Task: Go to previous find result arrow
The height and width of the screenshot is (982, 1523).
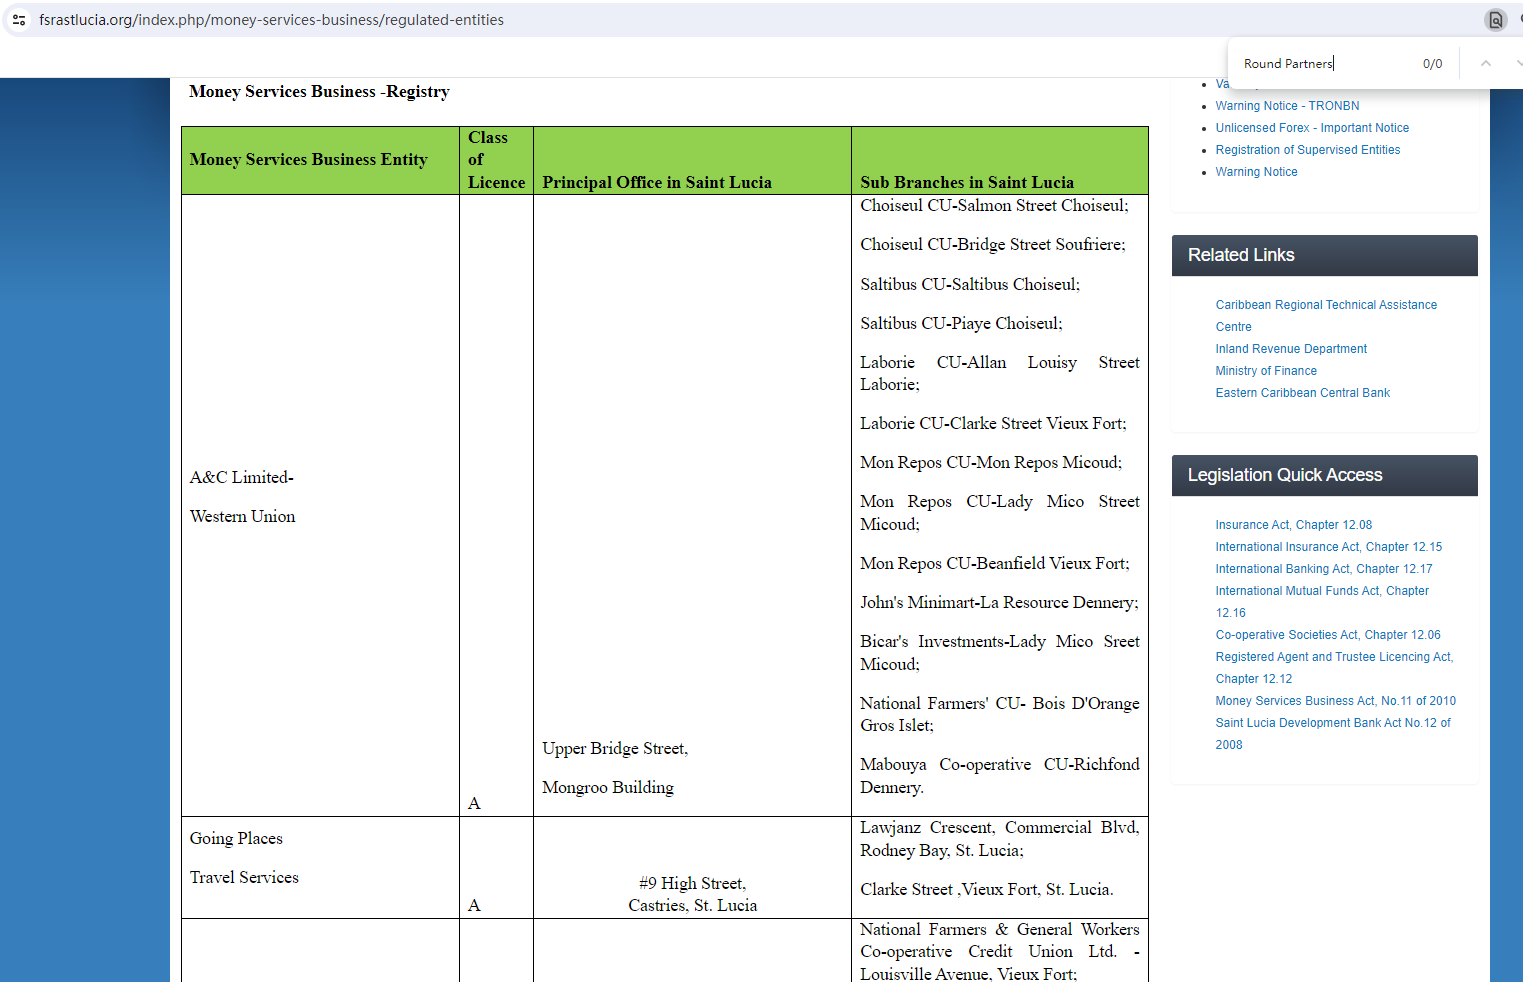Action: pos(1486,63)
